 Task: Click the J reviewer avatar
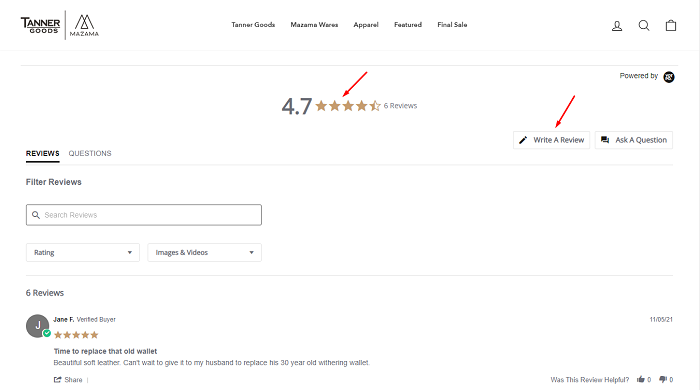click(x=38, y=326)
